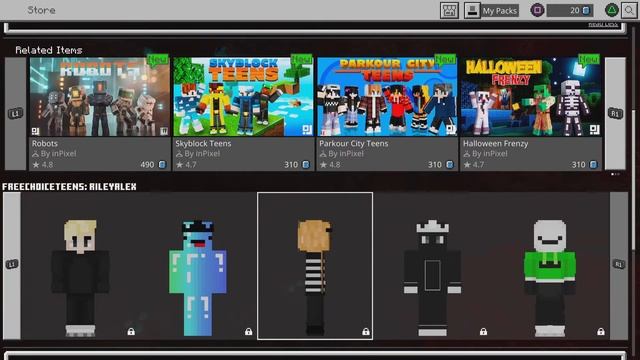640x360 pixels.
Task: Click the 310 price on Parkour City Teens
Action: tap(441, 164)
